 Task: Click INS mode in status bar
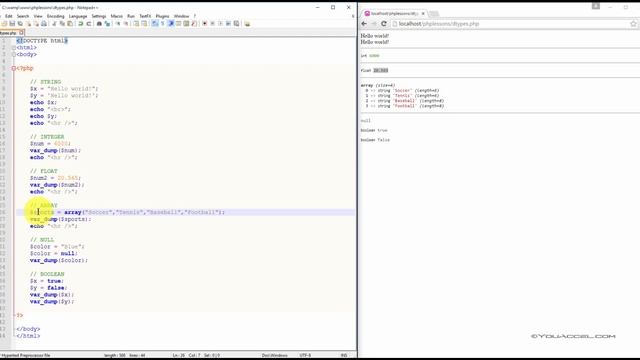344,355
